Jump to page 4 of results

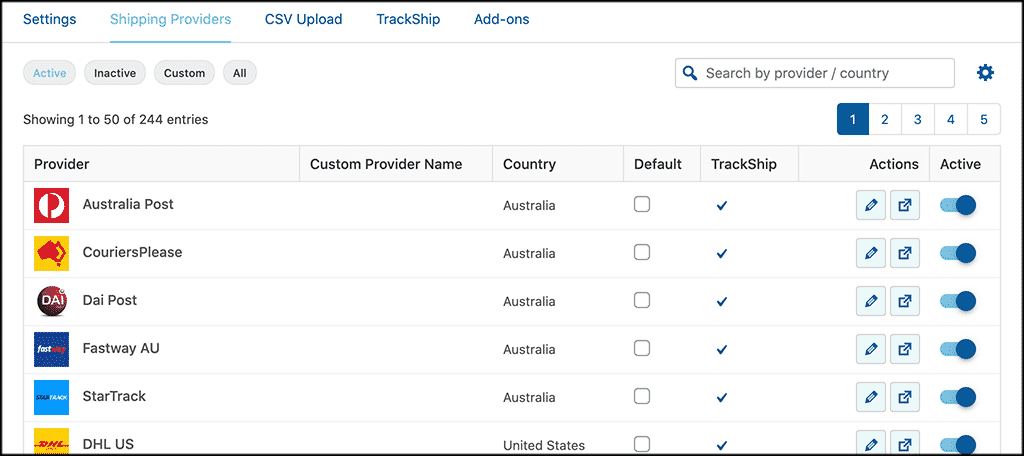[x=951, y=120]
